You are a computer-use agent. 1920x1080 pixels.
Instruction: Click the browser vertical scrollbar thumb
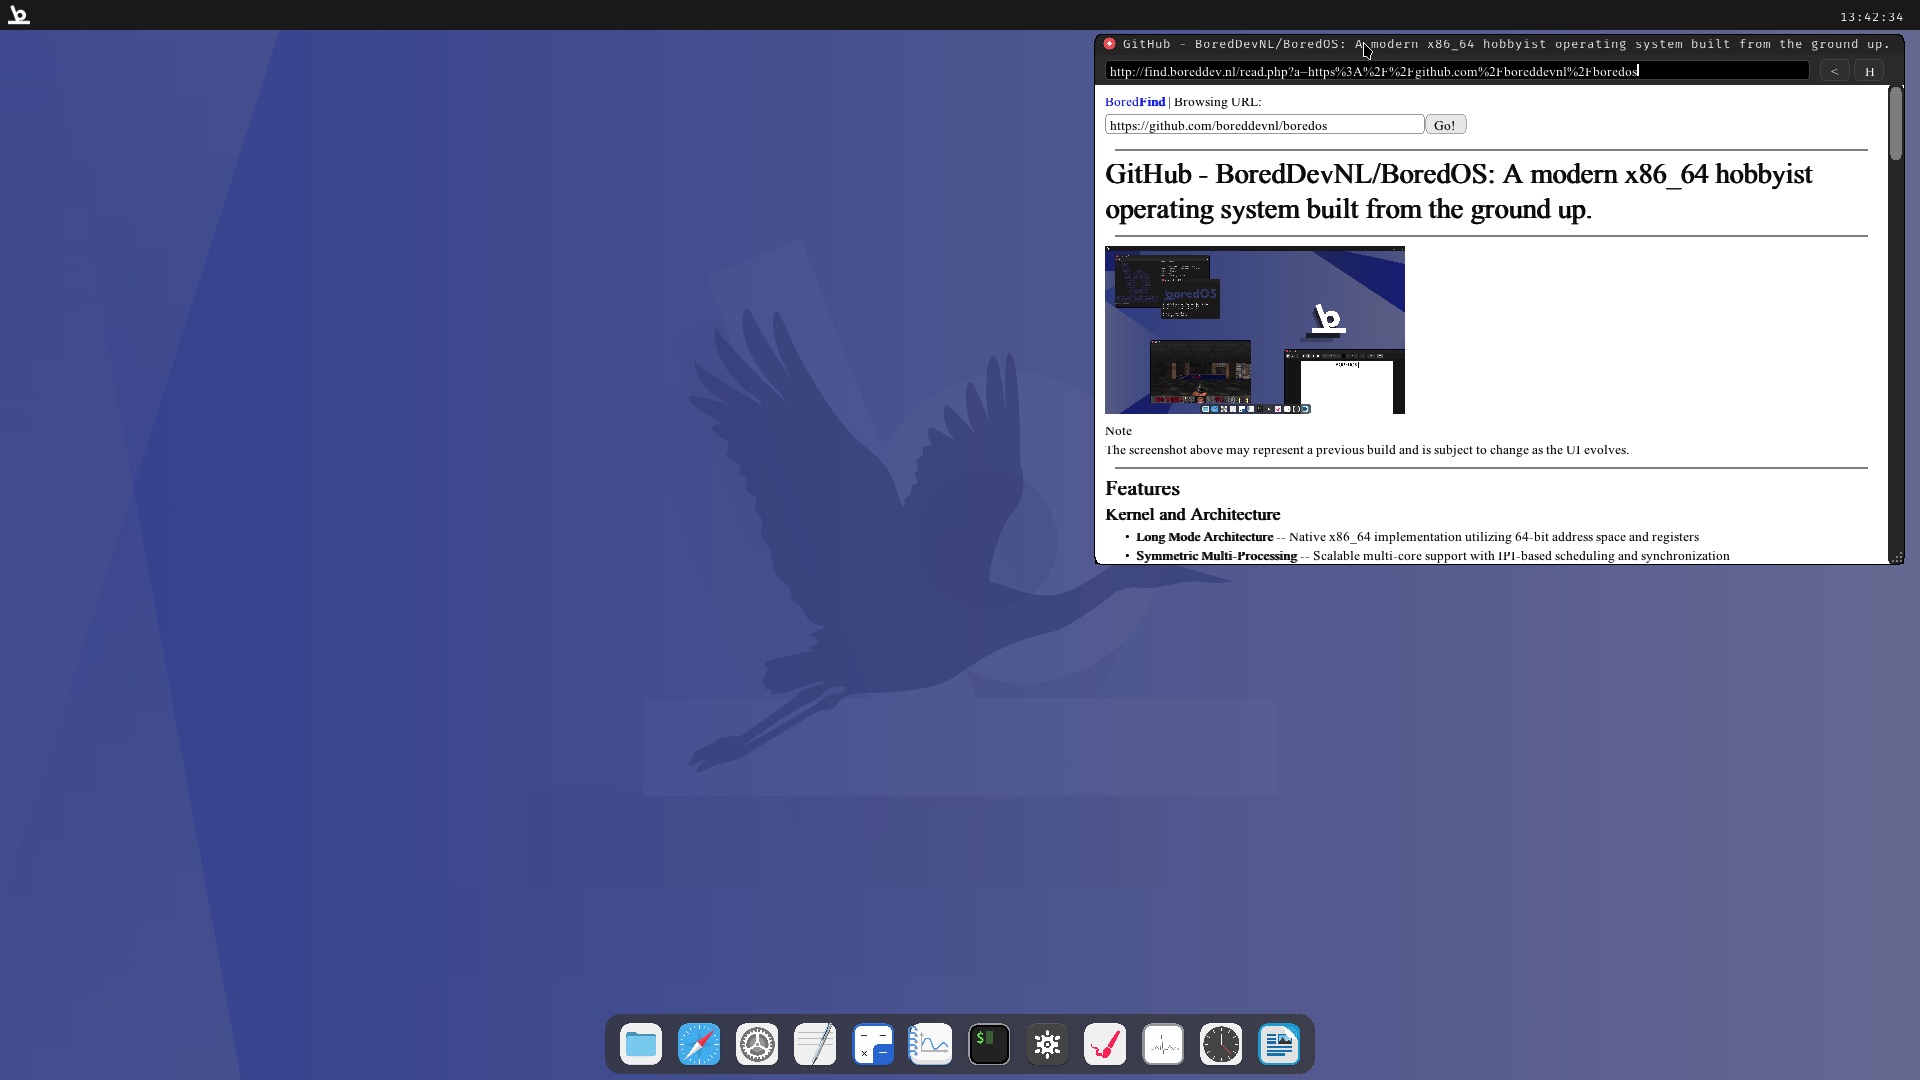[x=1896, y=123]
